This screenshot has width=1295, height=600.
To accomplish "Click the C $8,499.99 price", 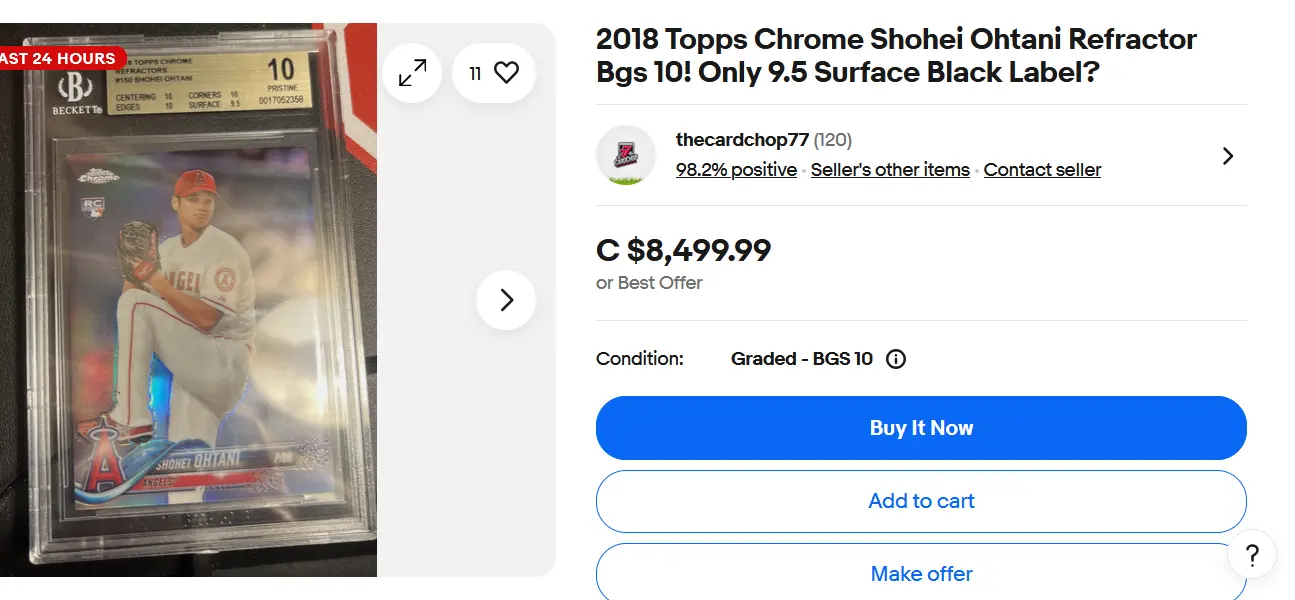I will (x=683, y=250).
